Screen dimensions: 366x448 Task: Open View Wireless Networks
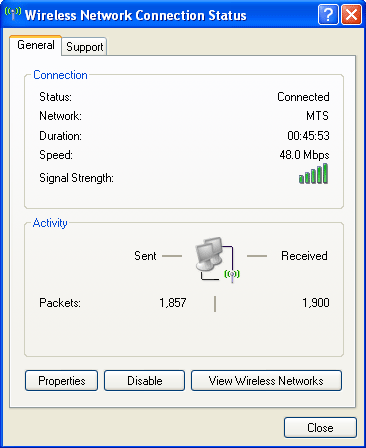coord(266,380)
